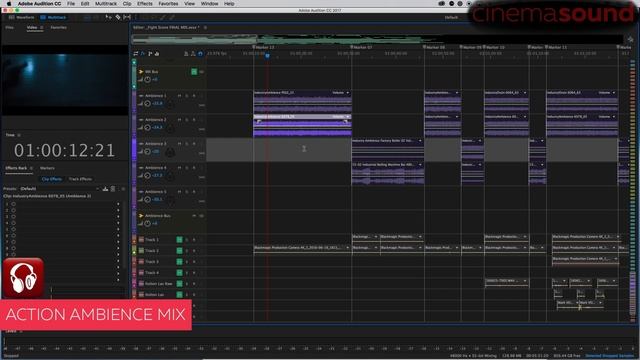640x360 pixels.
Task: Delete the effects preset trash icon
Action: 113,189
